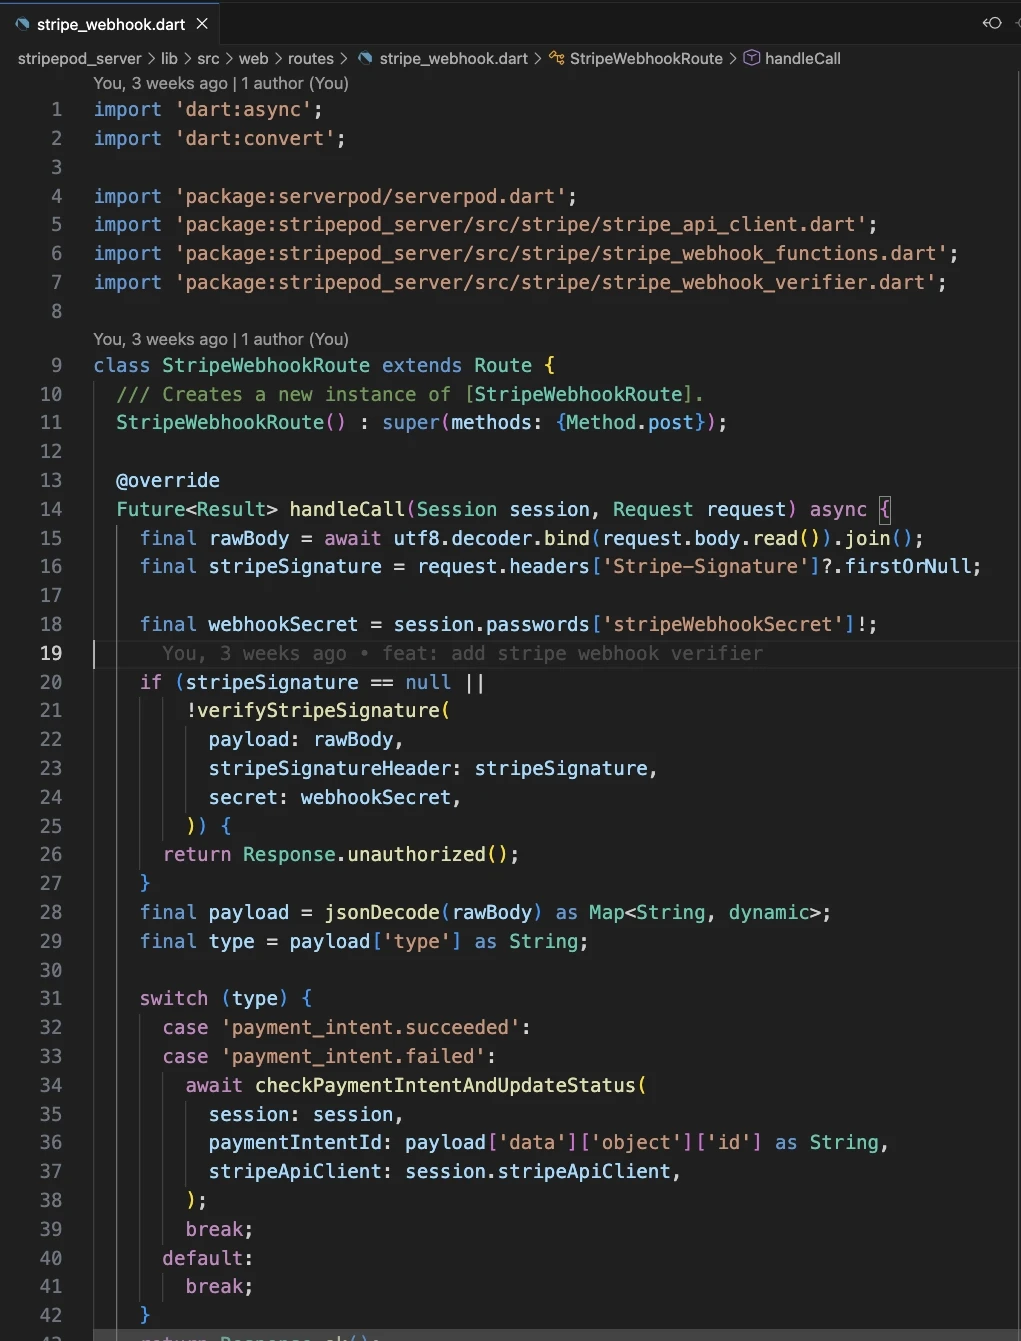
Task: Click default: label on line 40
Action: [x=208, y=1259]
